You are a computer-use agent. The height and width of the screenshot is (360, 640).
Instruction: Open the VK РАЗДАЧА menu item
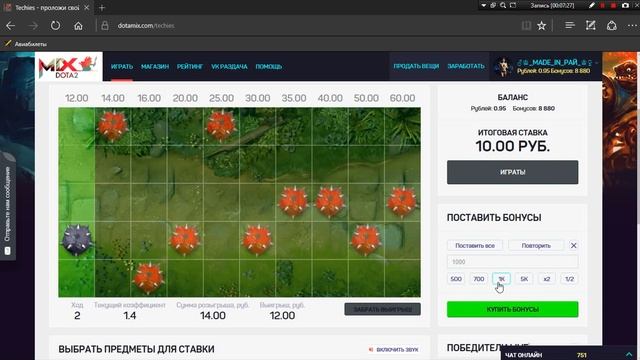pos(229,67)
